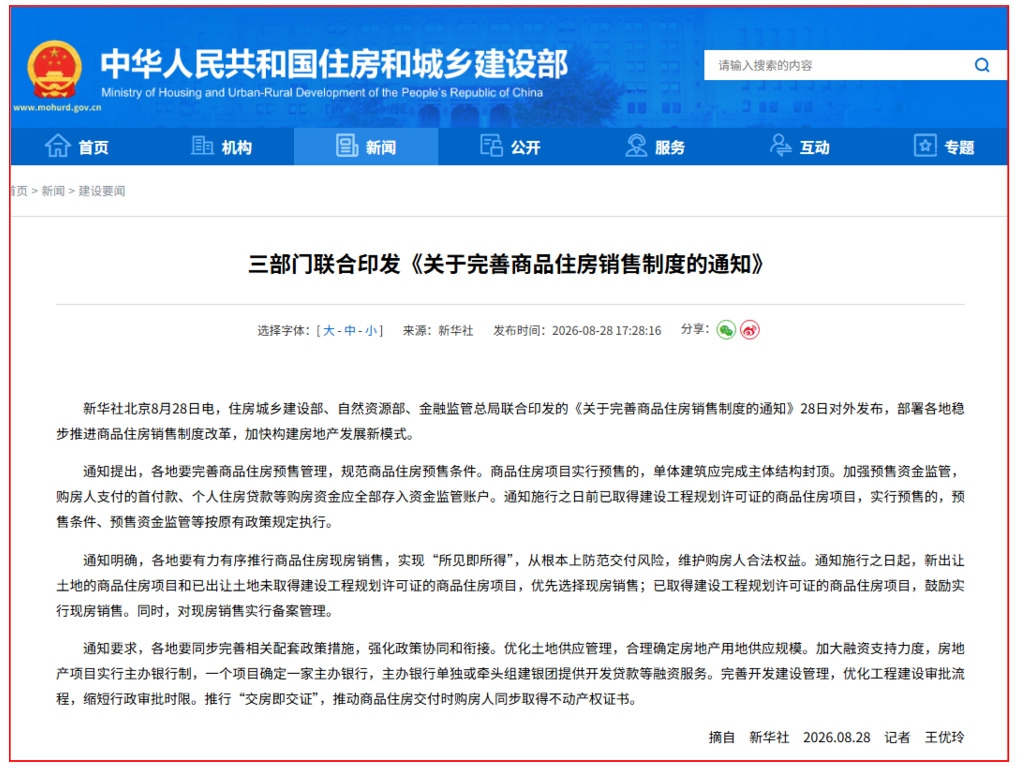Share article via WeChat icon

click(726, 330)
